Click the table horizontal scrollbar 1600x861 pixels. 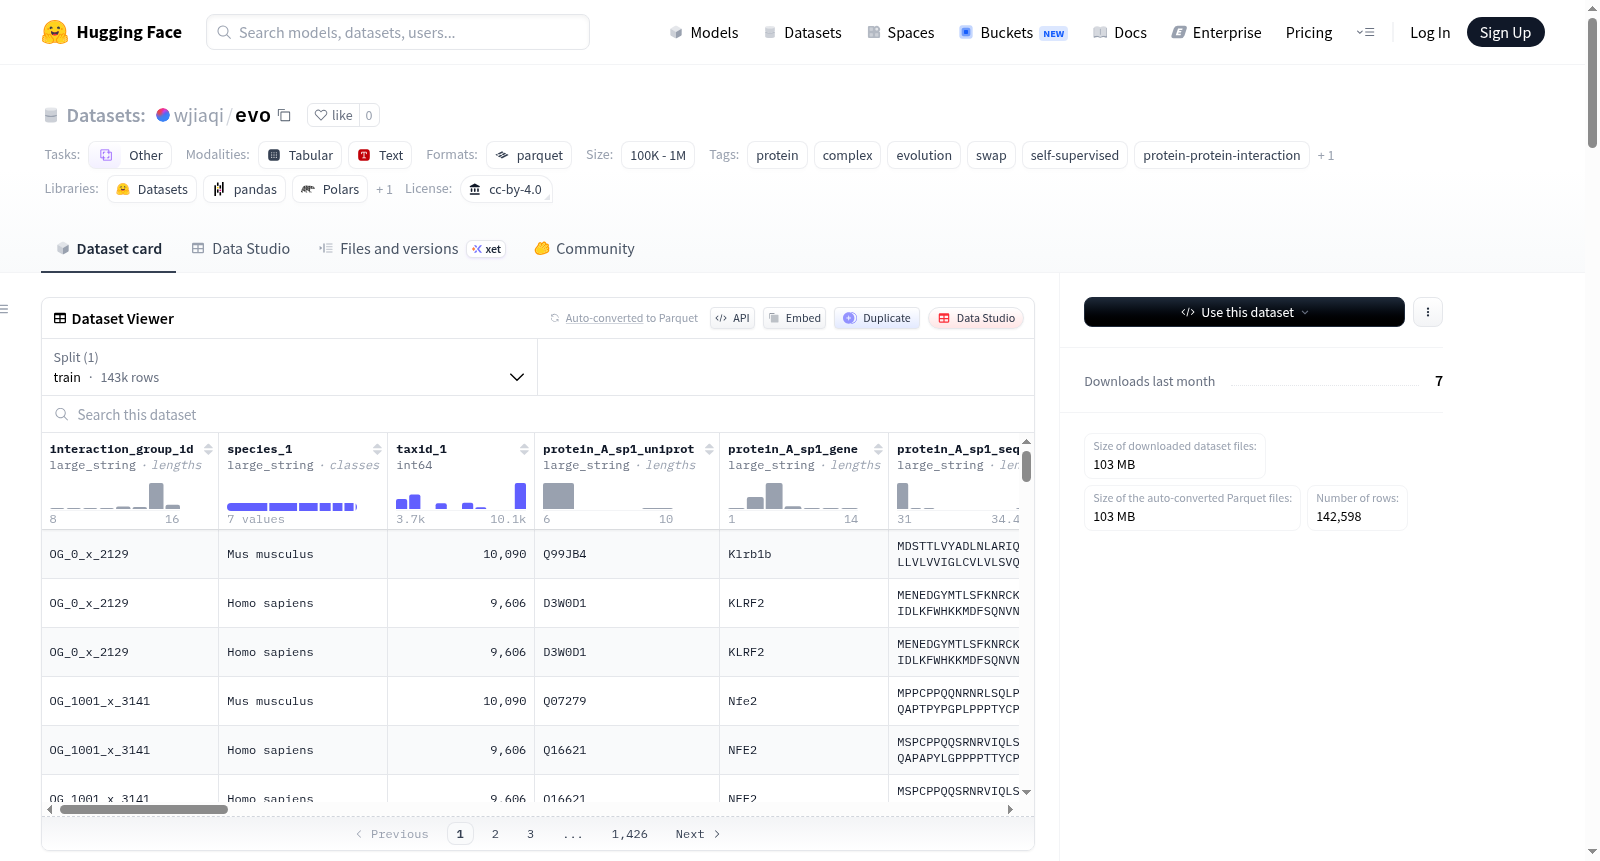(x=144, y=810)
